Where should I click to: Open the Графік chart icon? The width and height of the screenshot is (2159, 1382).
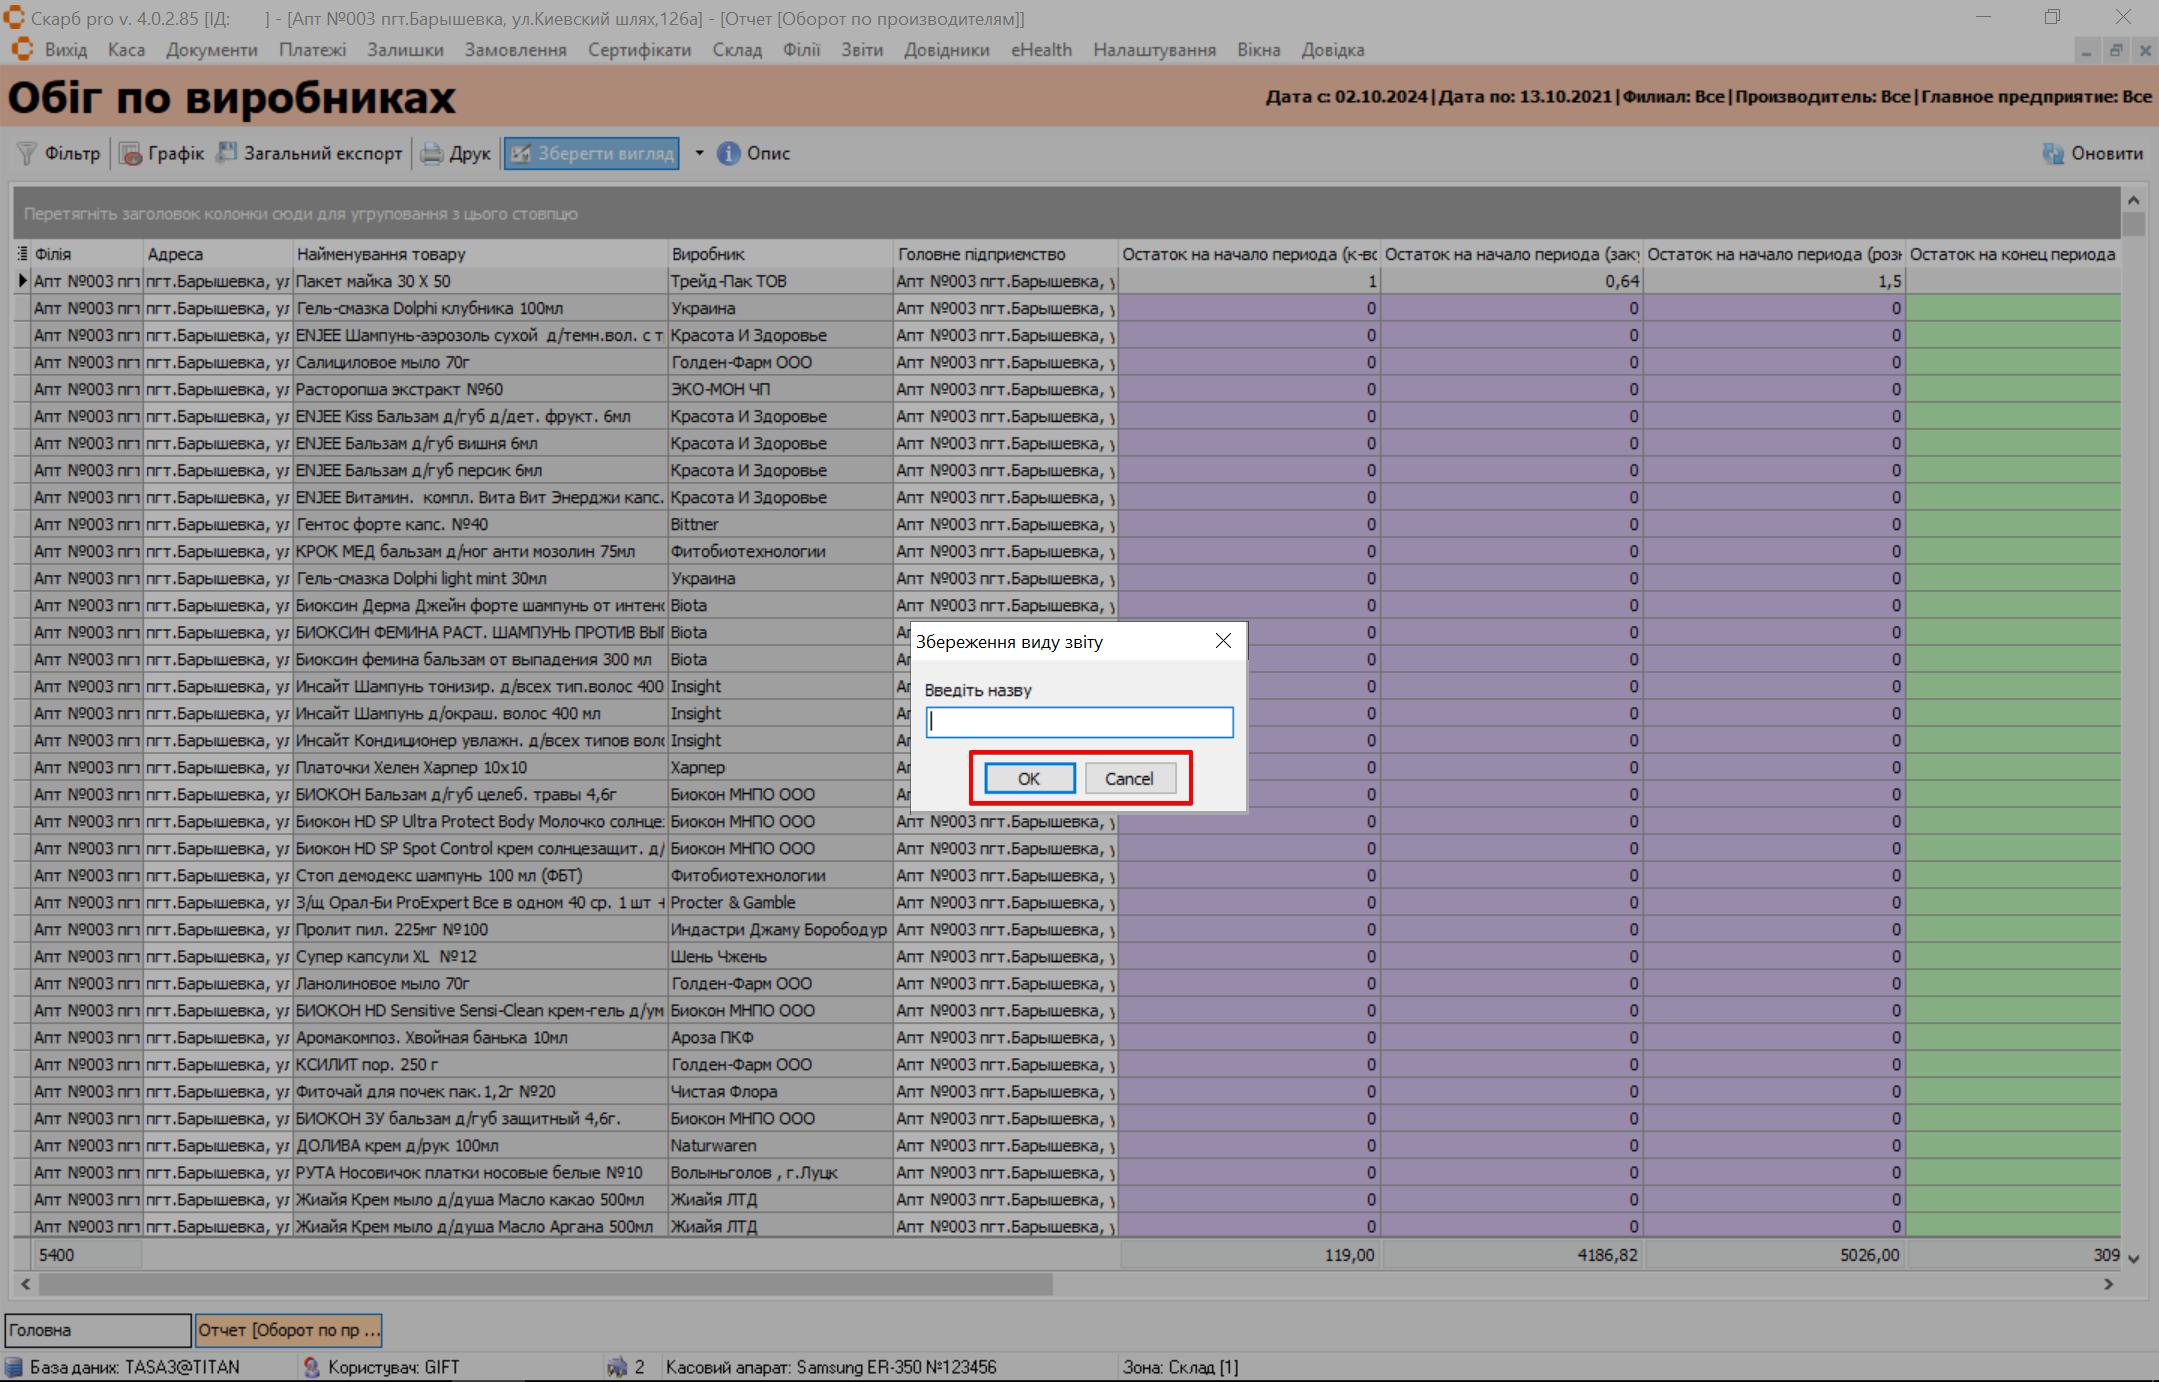click(130, 153)
